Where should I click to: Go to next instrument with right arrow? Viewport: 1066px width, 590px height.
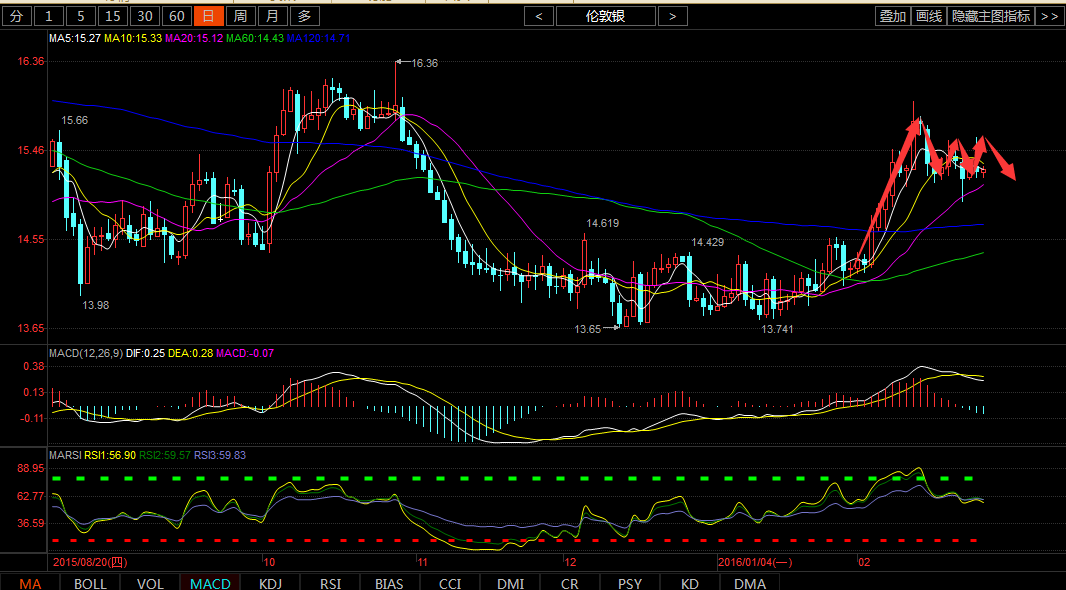tap(673, 16)
